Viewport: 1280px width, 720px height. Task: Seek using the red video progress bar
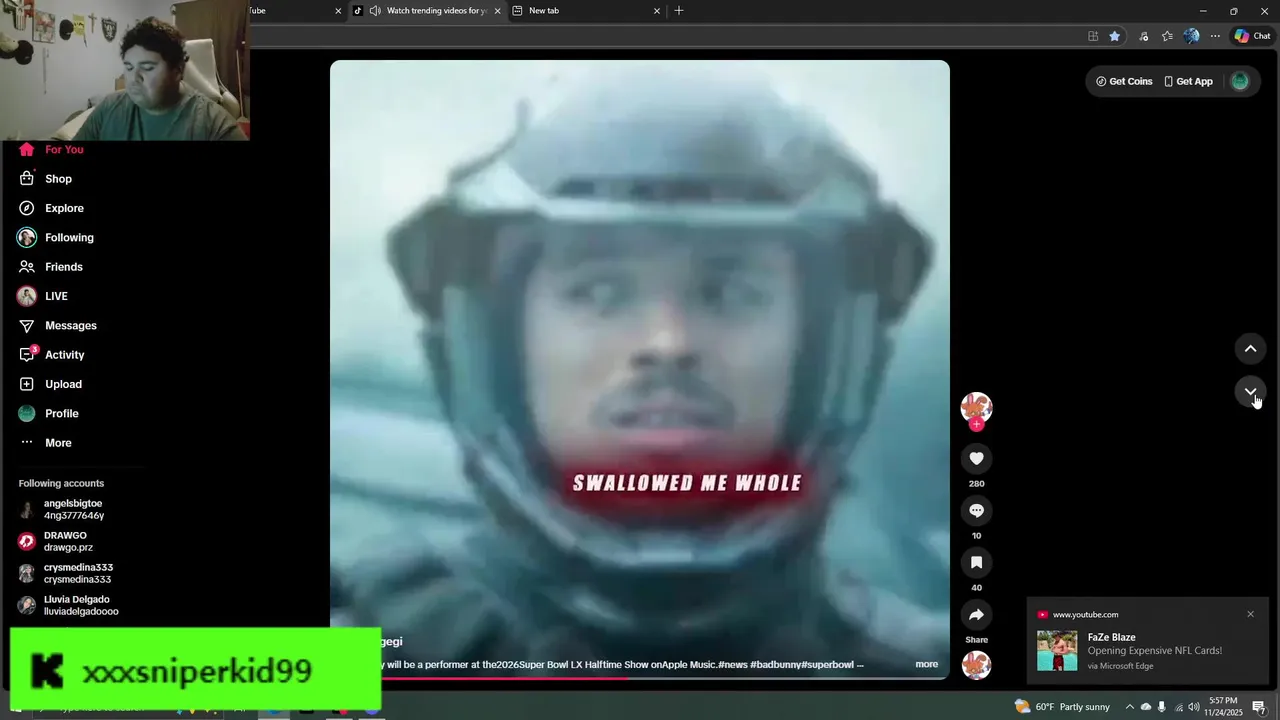pos(640,678)
